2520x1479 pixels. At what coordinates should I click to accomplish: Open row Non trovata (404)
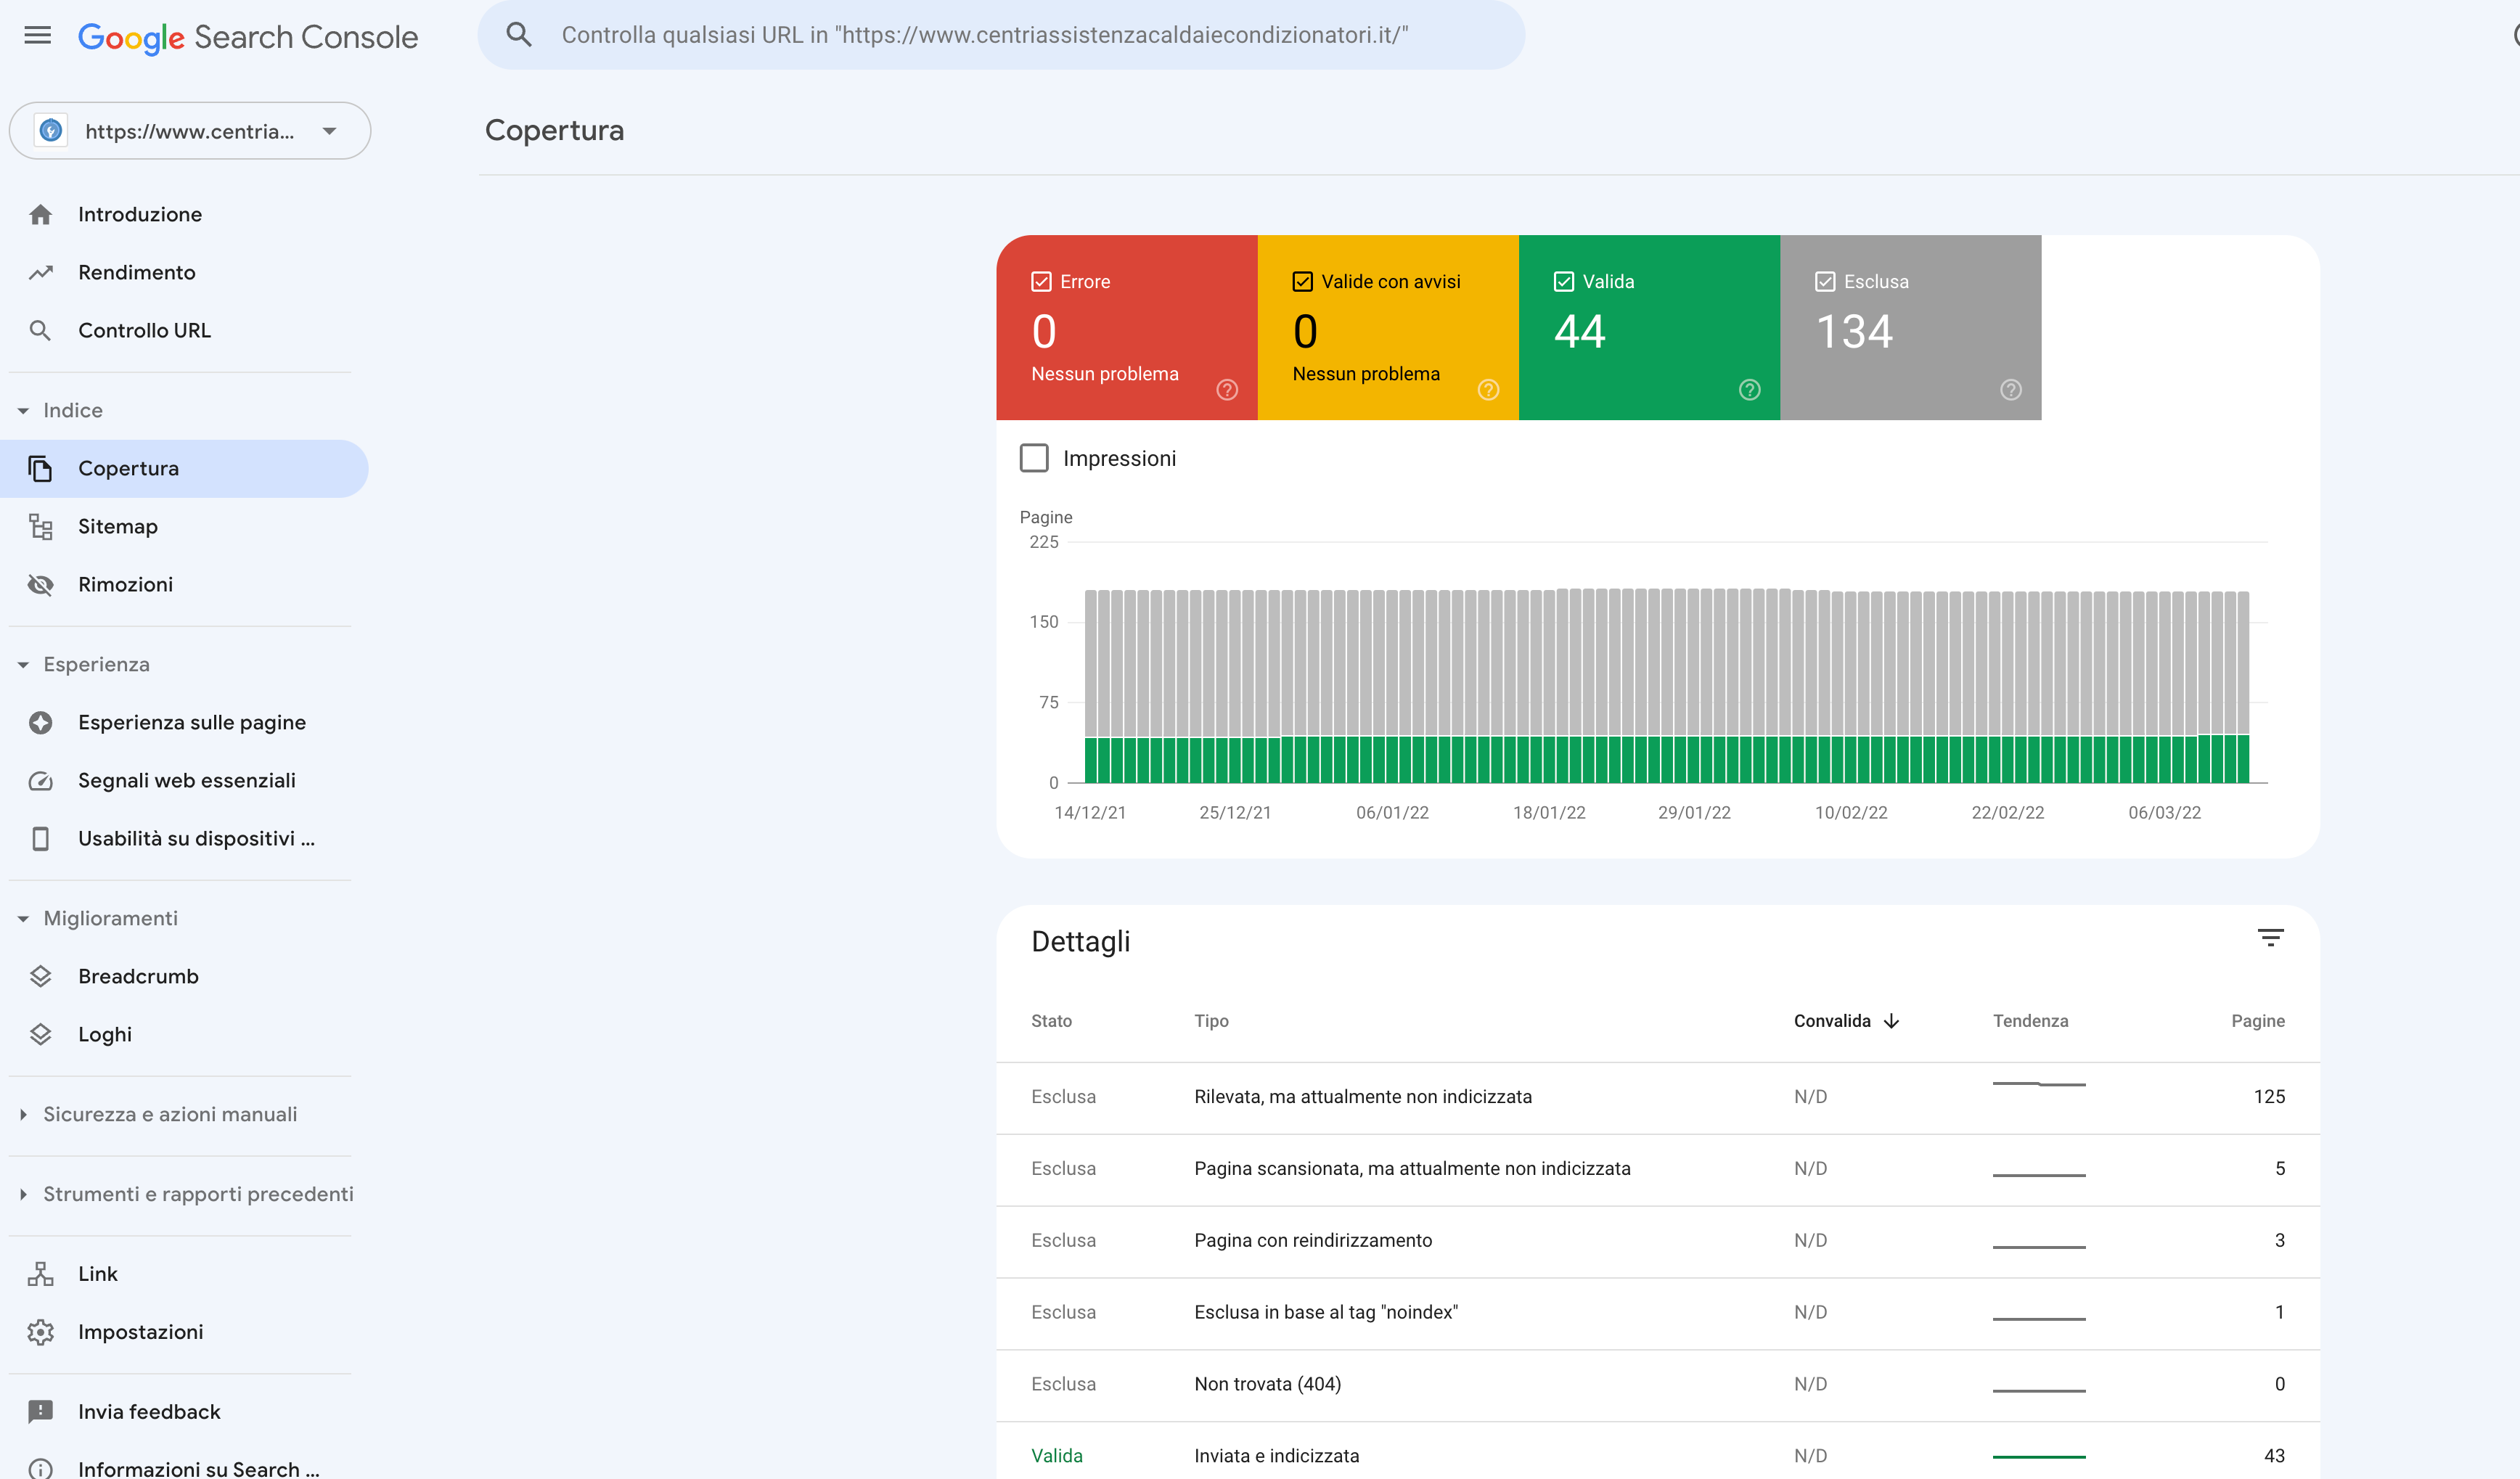pyautogui.click(x=1657, y=1385)
